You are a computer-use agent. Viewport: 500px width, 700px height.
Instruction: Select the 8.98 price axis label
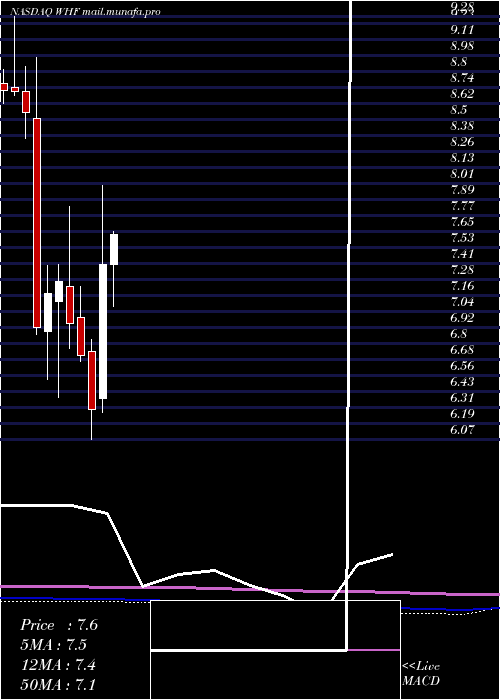(x=462, y=46)
